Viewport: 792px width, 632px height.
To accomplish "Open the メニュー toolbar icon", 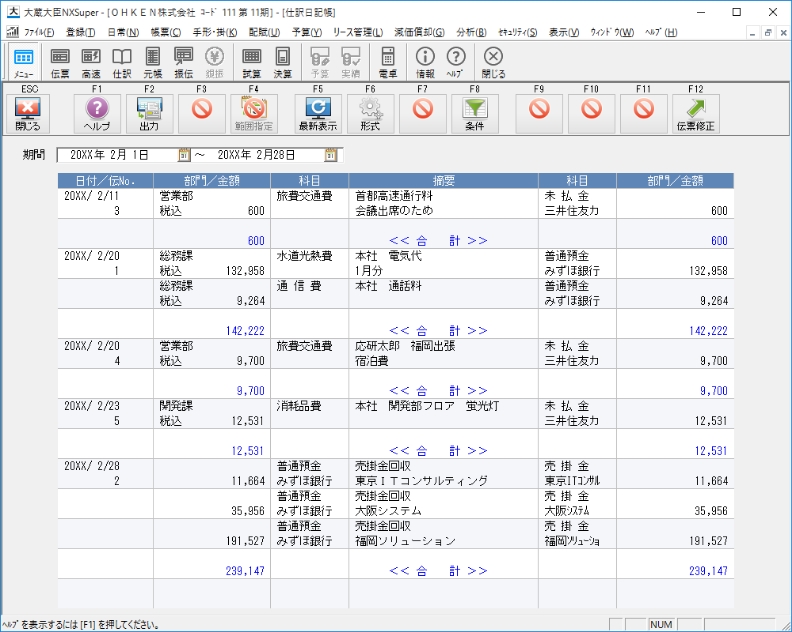I will point(23,63).
